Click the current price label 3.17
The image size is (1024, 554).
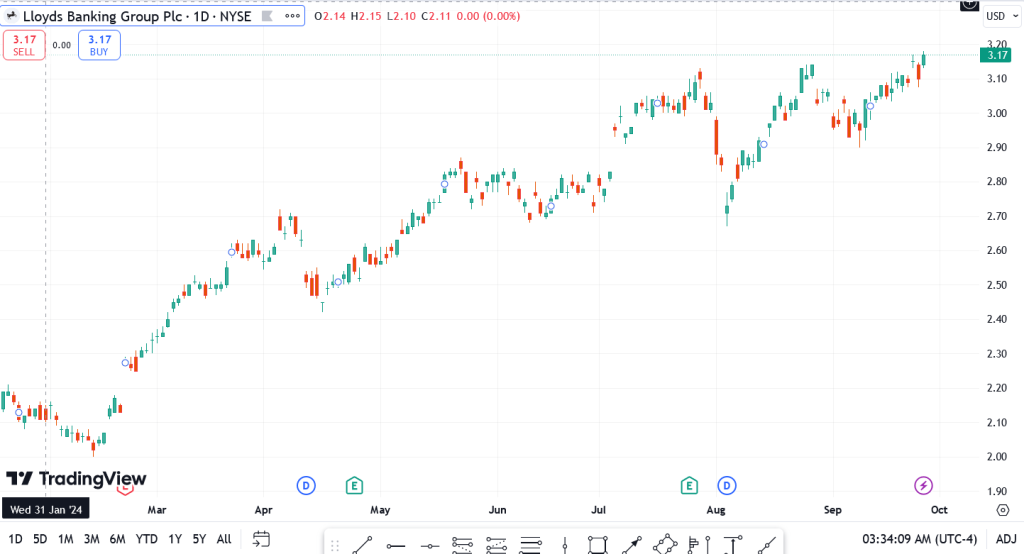(x=998, y=55)
